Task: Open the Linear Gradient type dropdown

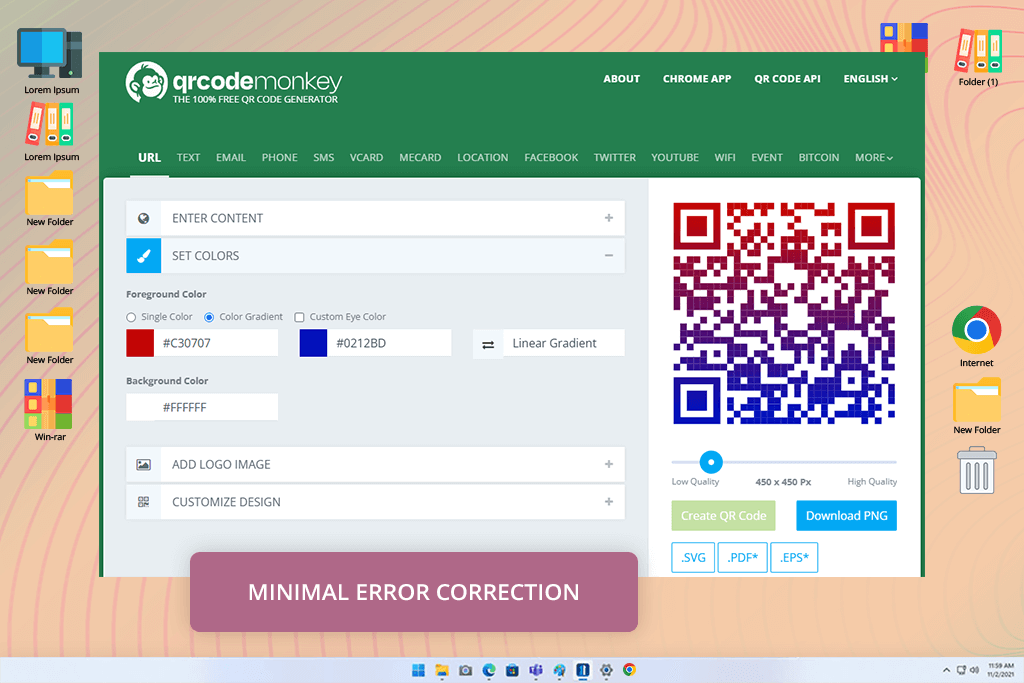Action: pos(564,343)
